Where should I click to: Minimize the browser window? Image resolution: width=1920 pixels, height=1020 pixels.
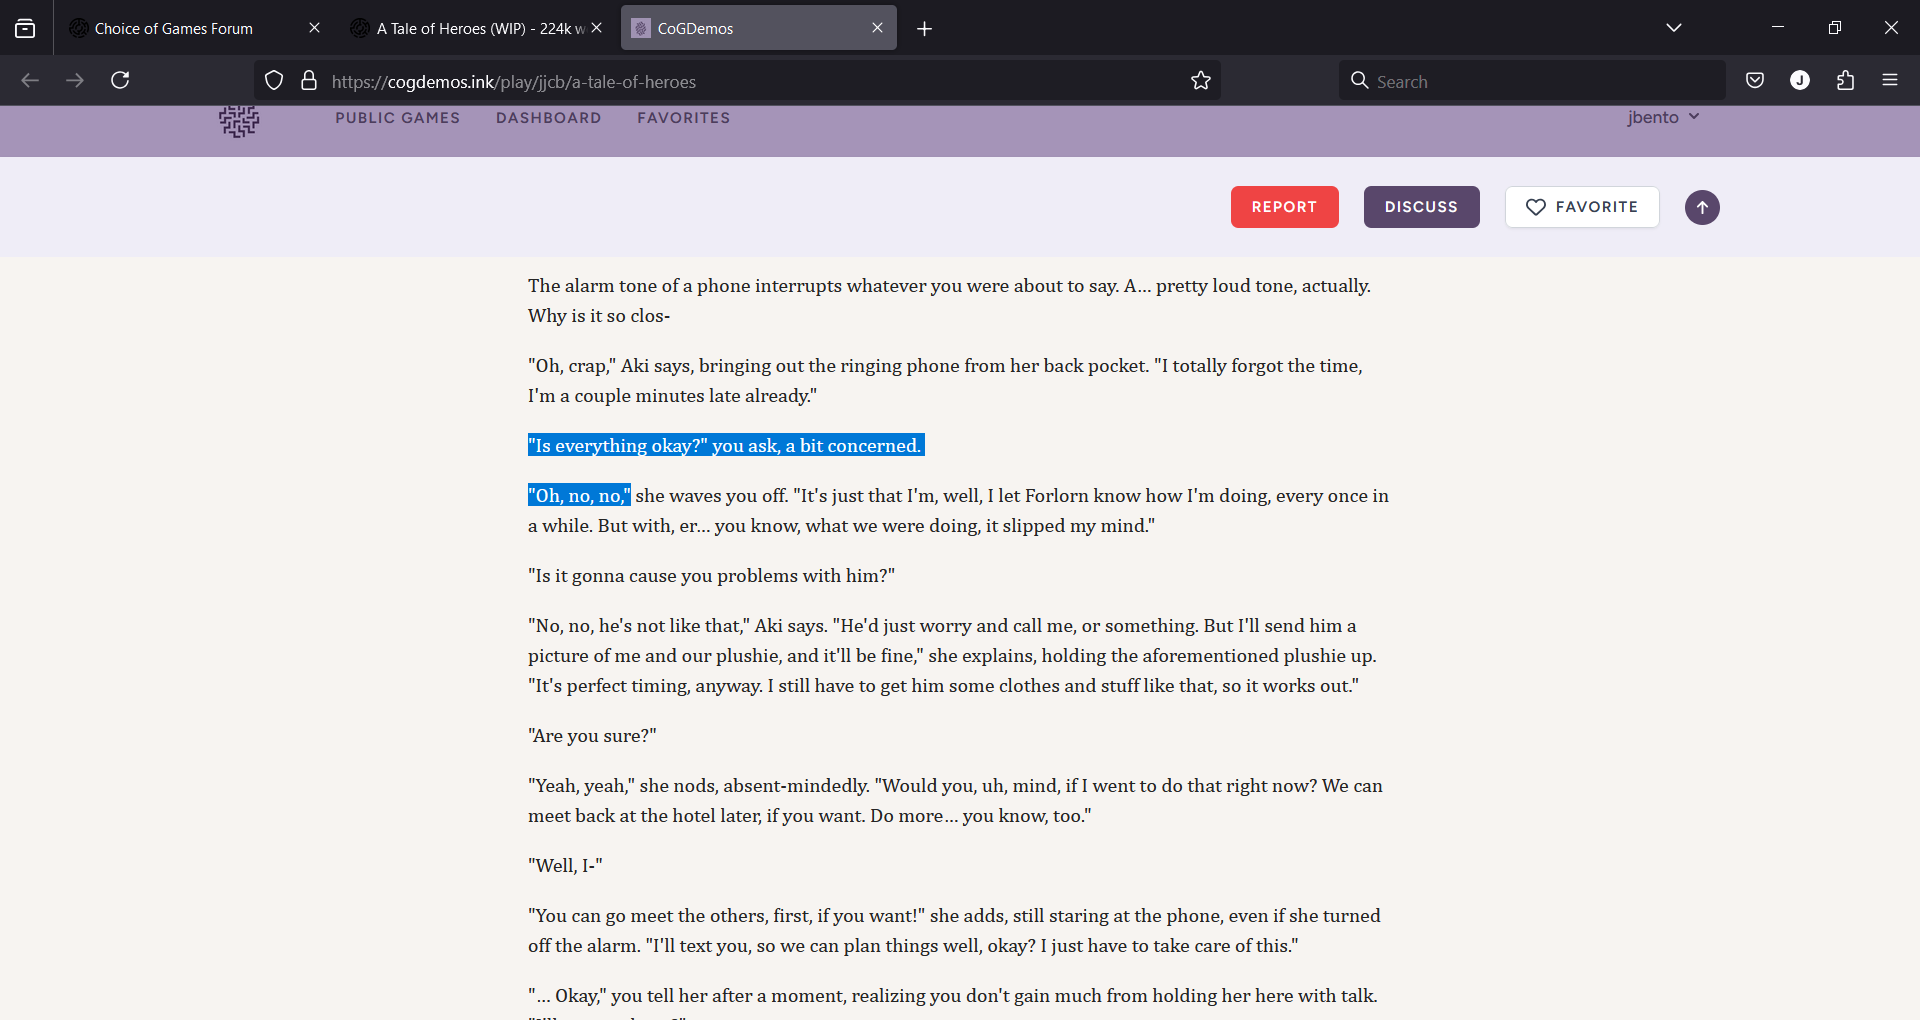(x=1778, y=28)
